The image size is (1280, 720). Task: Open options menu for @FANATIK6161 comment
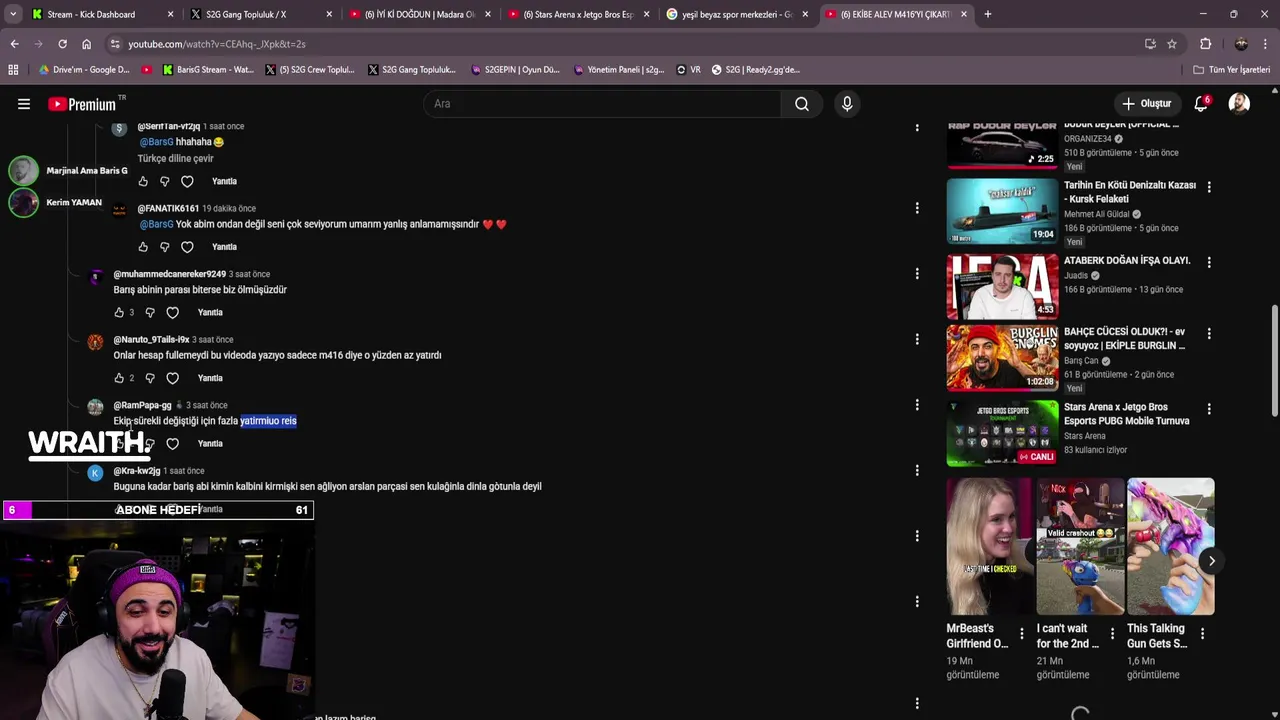[x=917, y=208]
